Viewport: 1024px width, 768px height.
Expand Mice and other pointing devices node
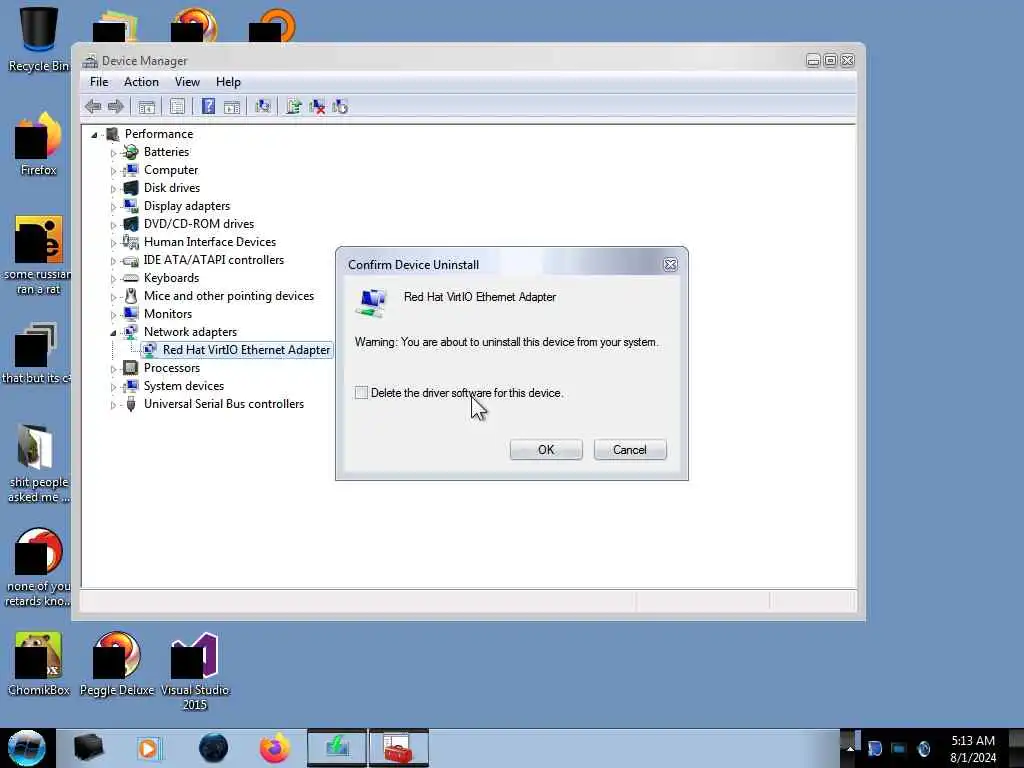point(113,296)
